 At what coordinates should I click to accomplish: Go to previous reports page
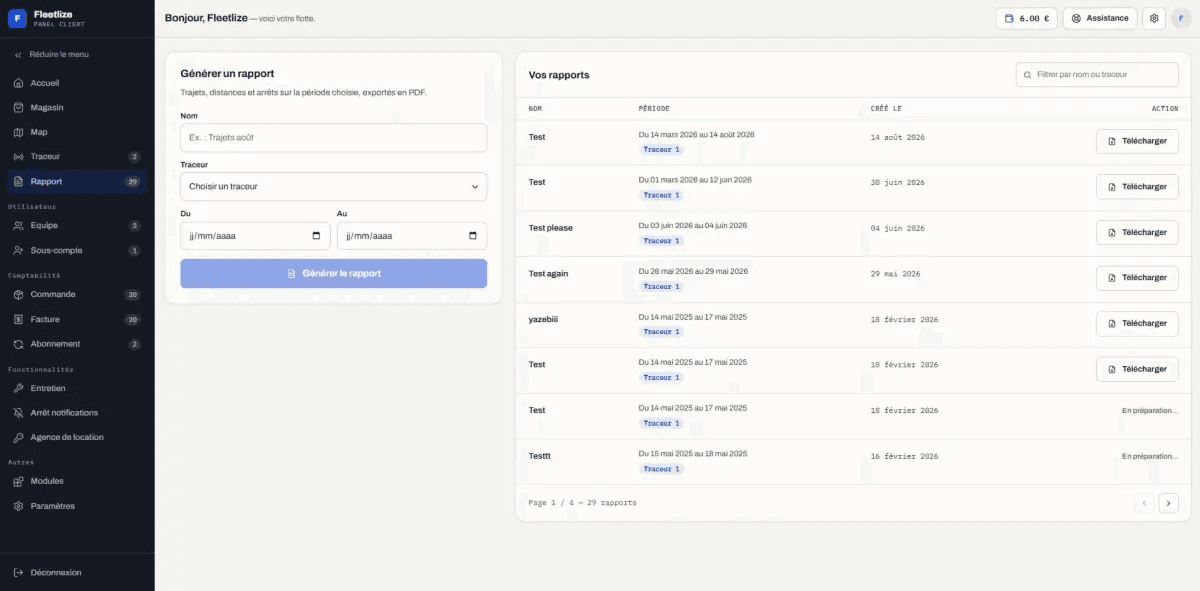coord(1144,503)
